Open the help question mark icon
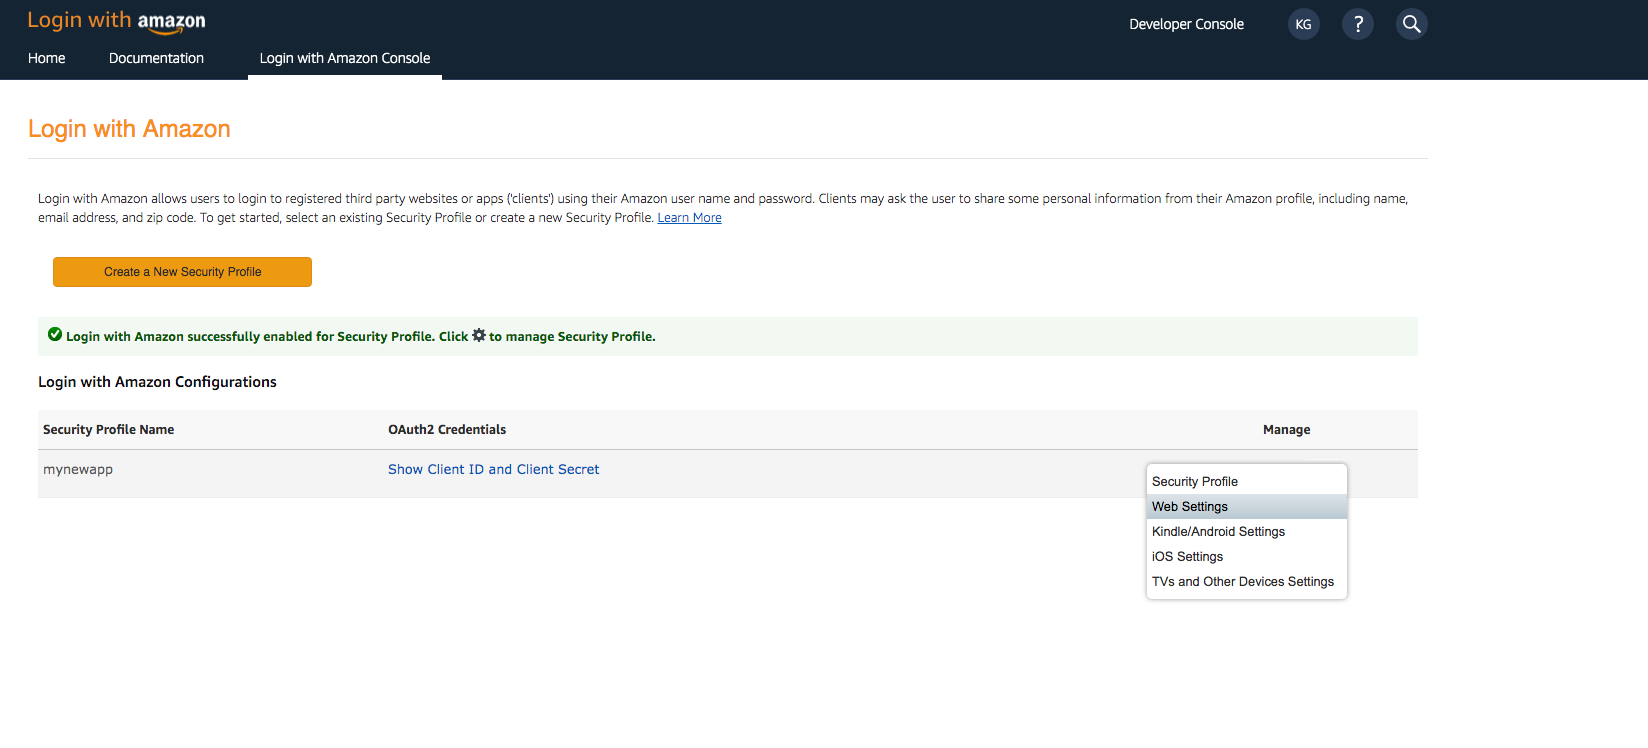1648x748 pixels. pos(1357,24)
